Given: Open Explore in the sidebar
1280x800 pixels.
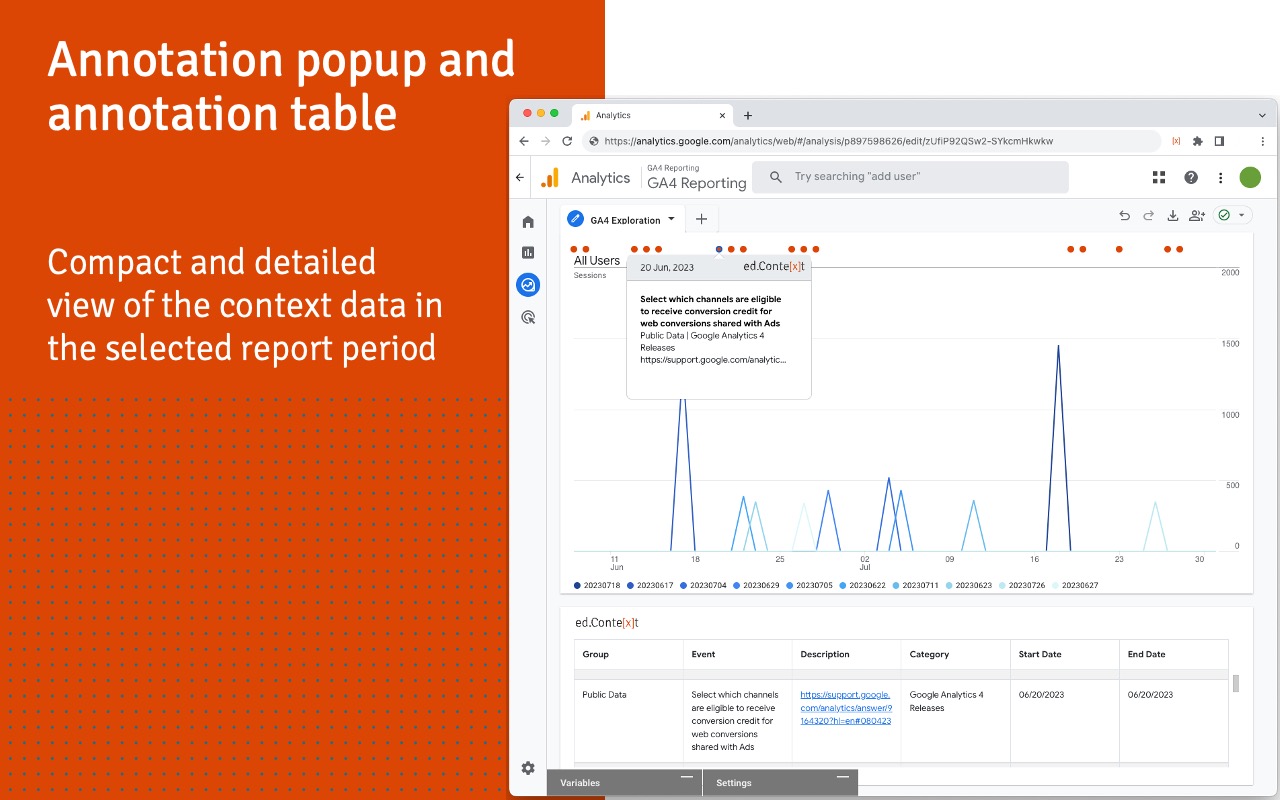Looking at the screenshot, I should (x=528, y=285).
